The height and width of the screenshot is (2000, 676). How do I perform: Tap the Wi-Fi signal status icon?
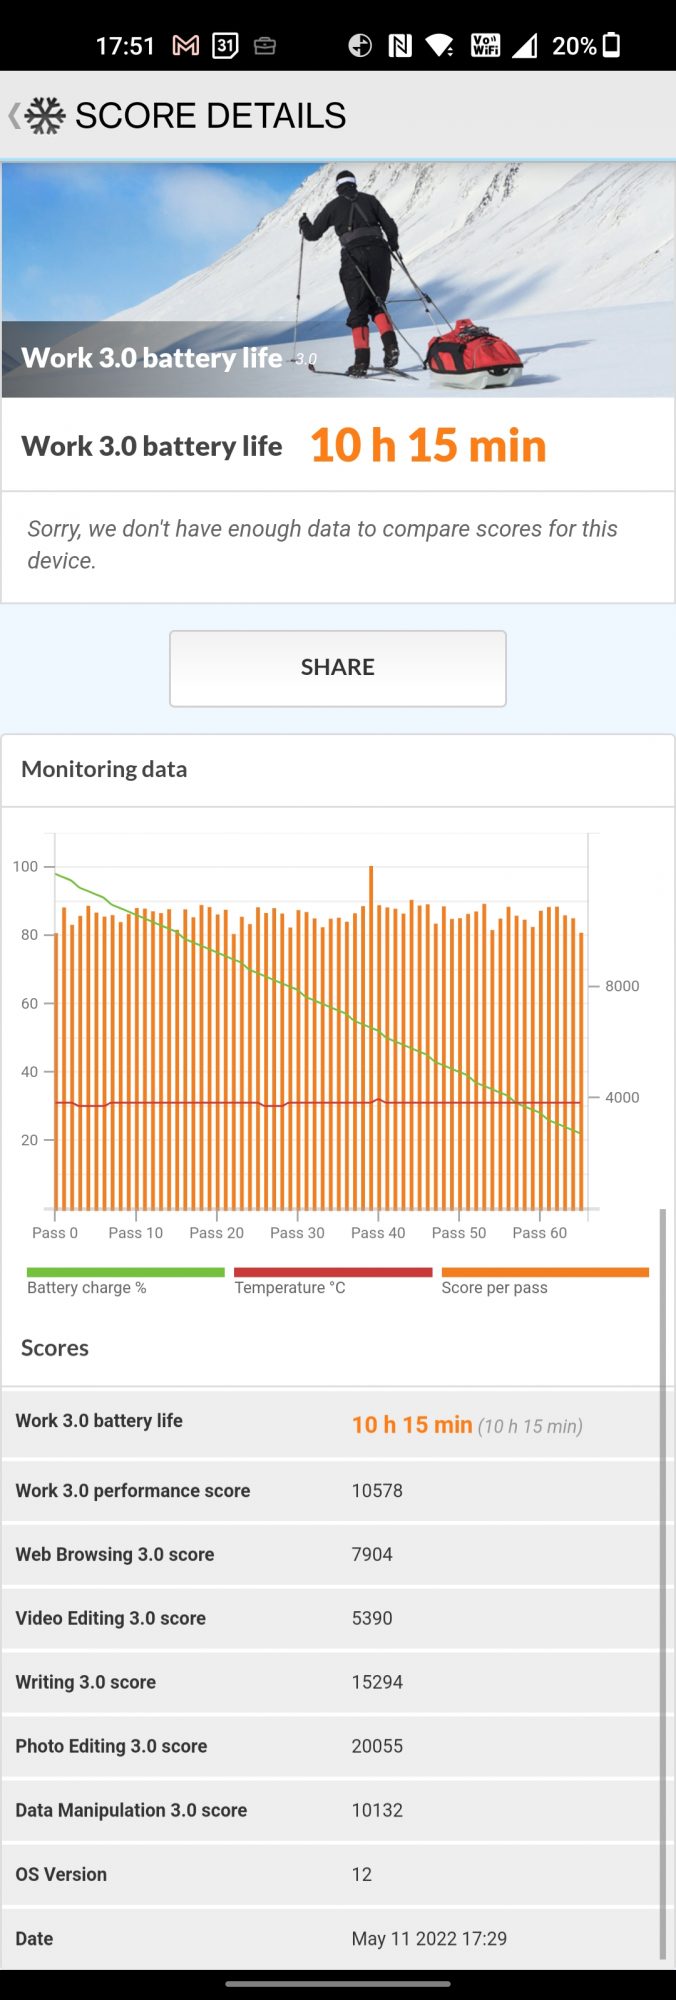pyautogui.click(x=439, y=46)
